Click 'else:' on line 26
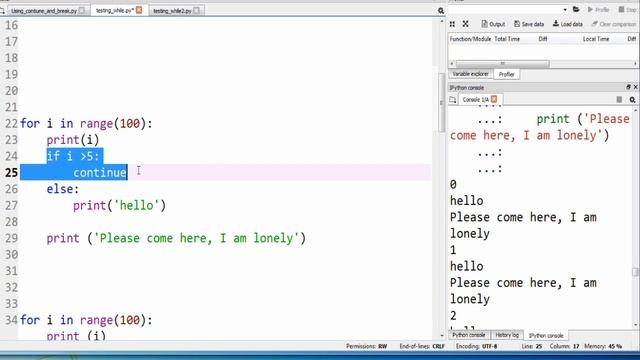 [x=63, y=189]
